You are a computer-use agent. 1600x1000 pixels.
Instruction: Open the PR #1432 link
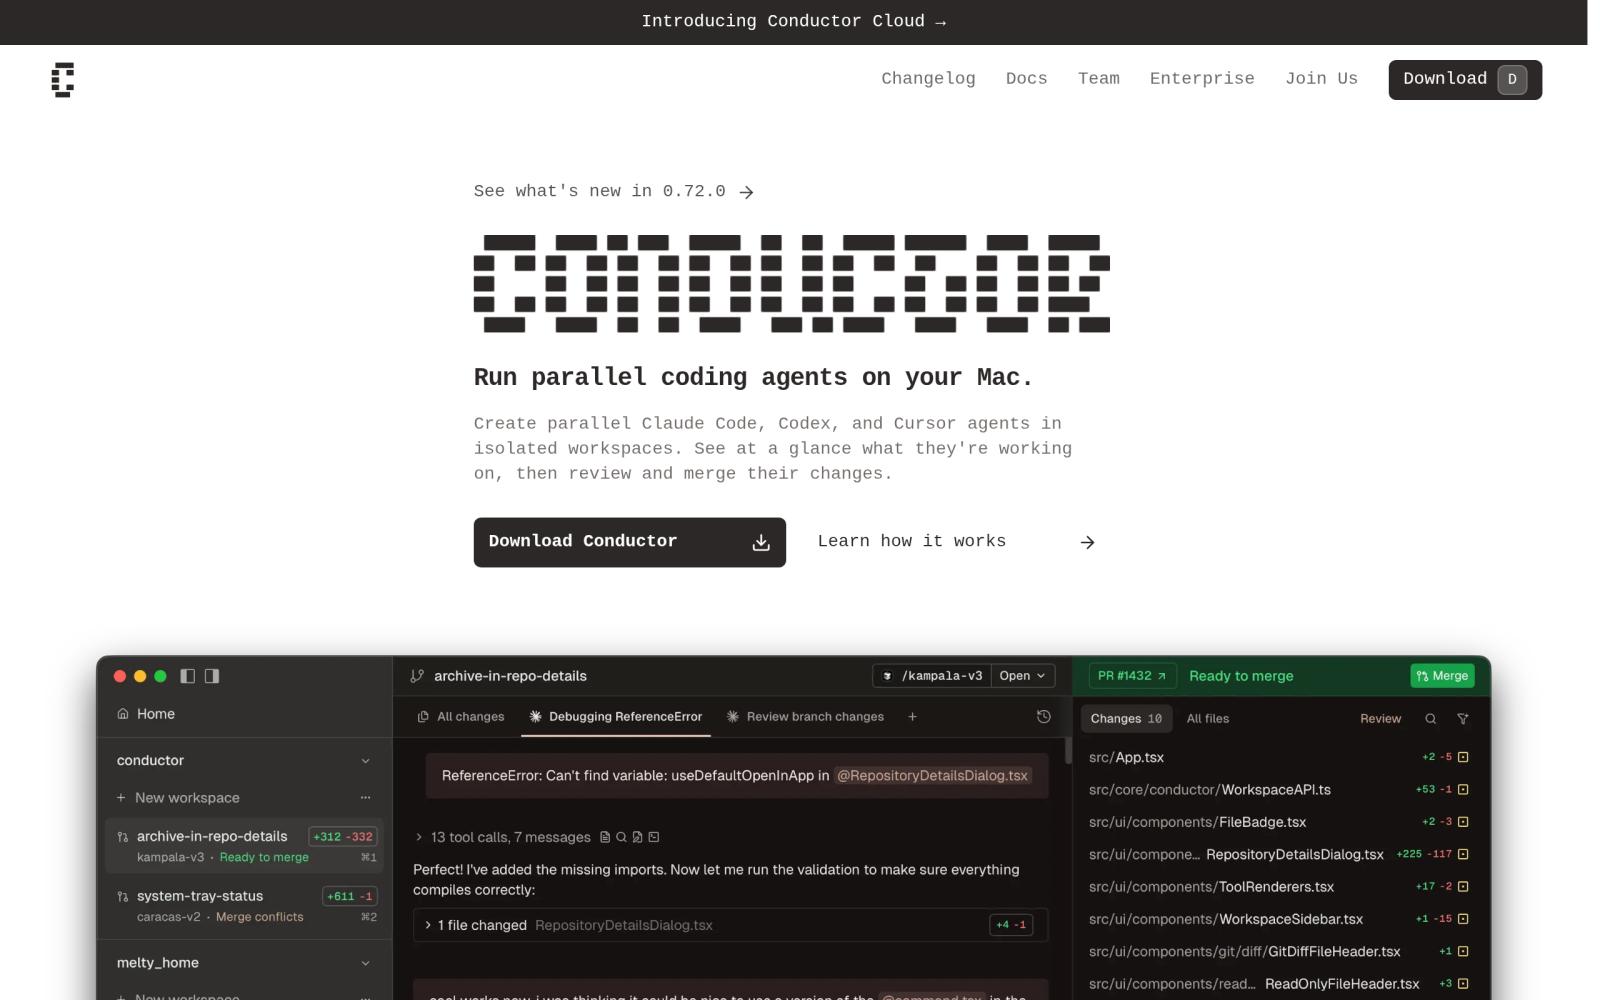coord(1132,676)
